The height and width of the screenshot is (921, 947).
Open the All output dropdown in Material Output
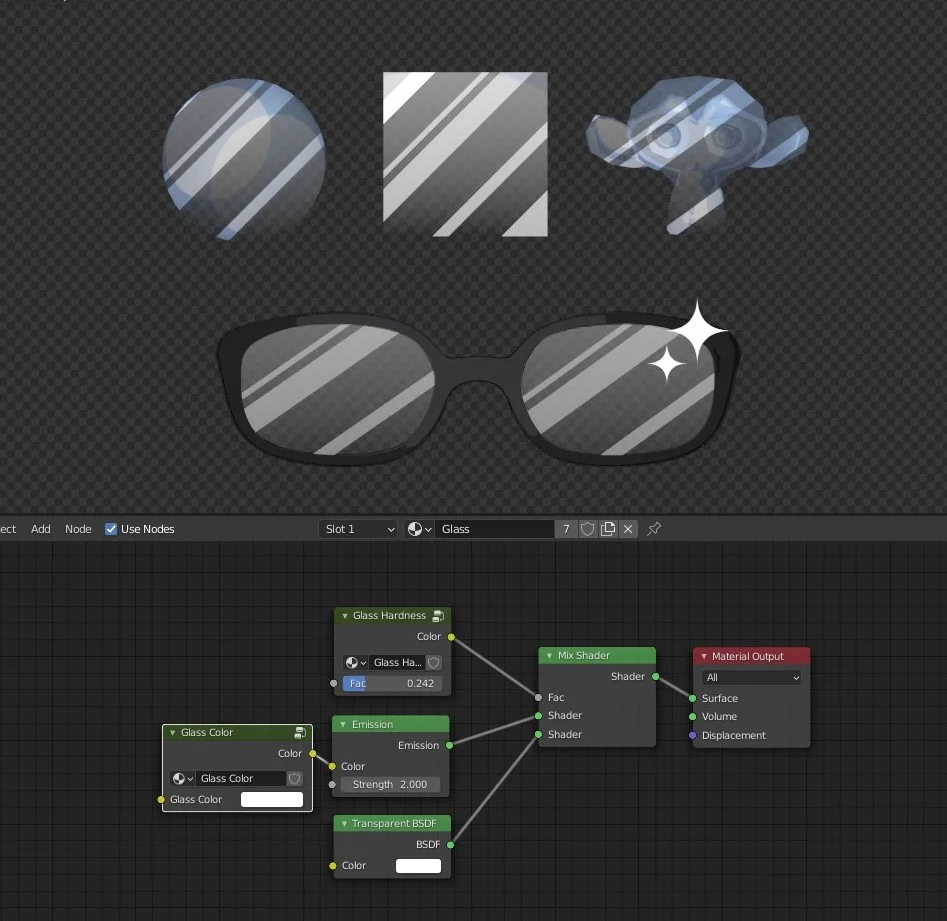[x=750, y=677]
